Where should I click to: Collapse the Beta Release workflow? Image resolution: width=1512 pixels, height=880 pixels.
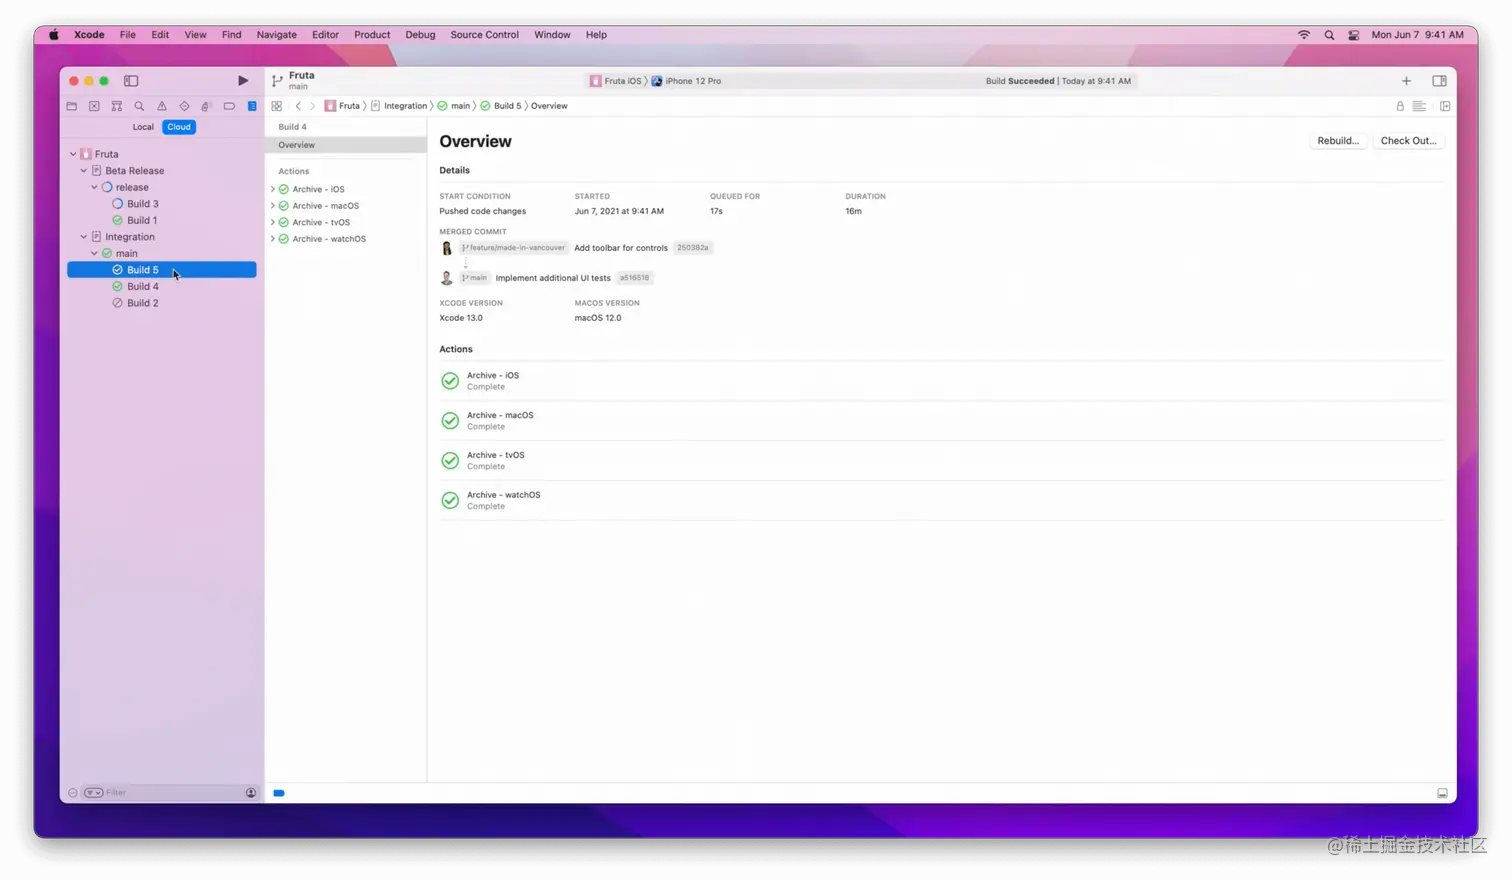84,171
